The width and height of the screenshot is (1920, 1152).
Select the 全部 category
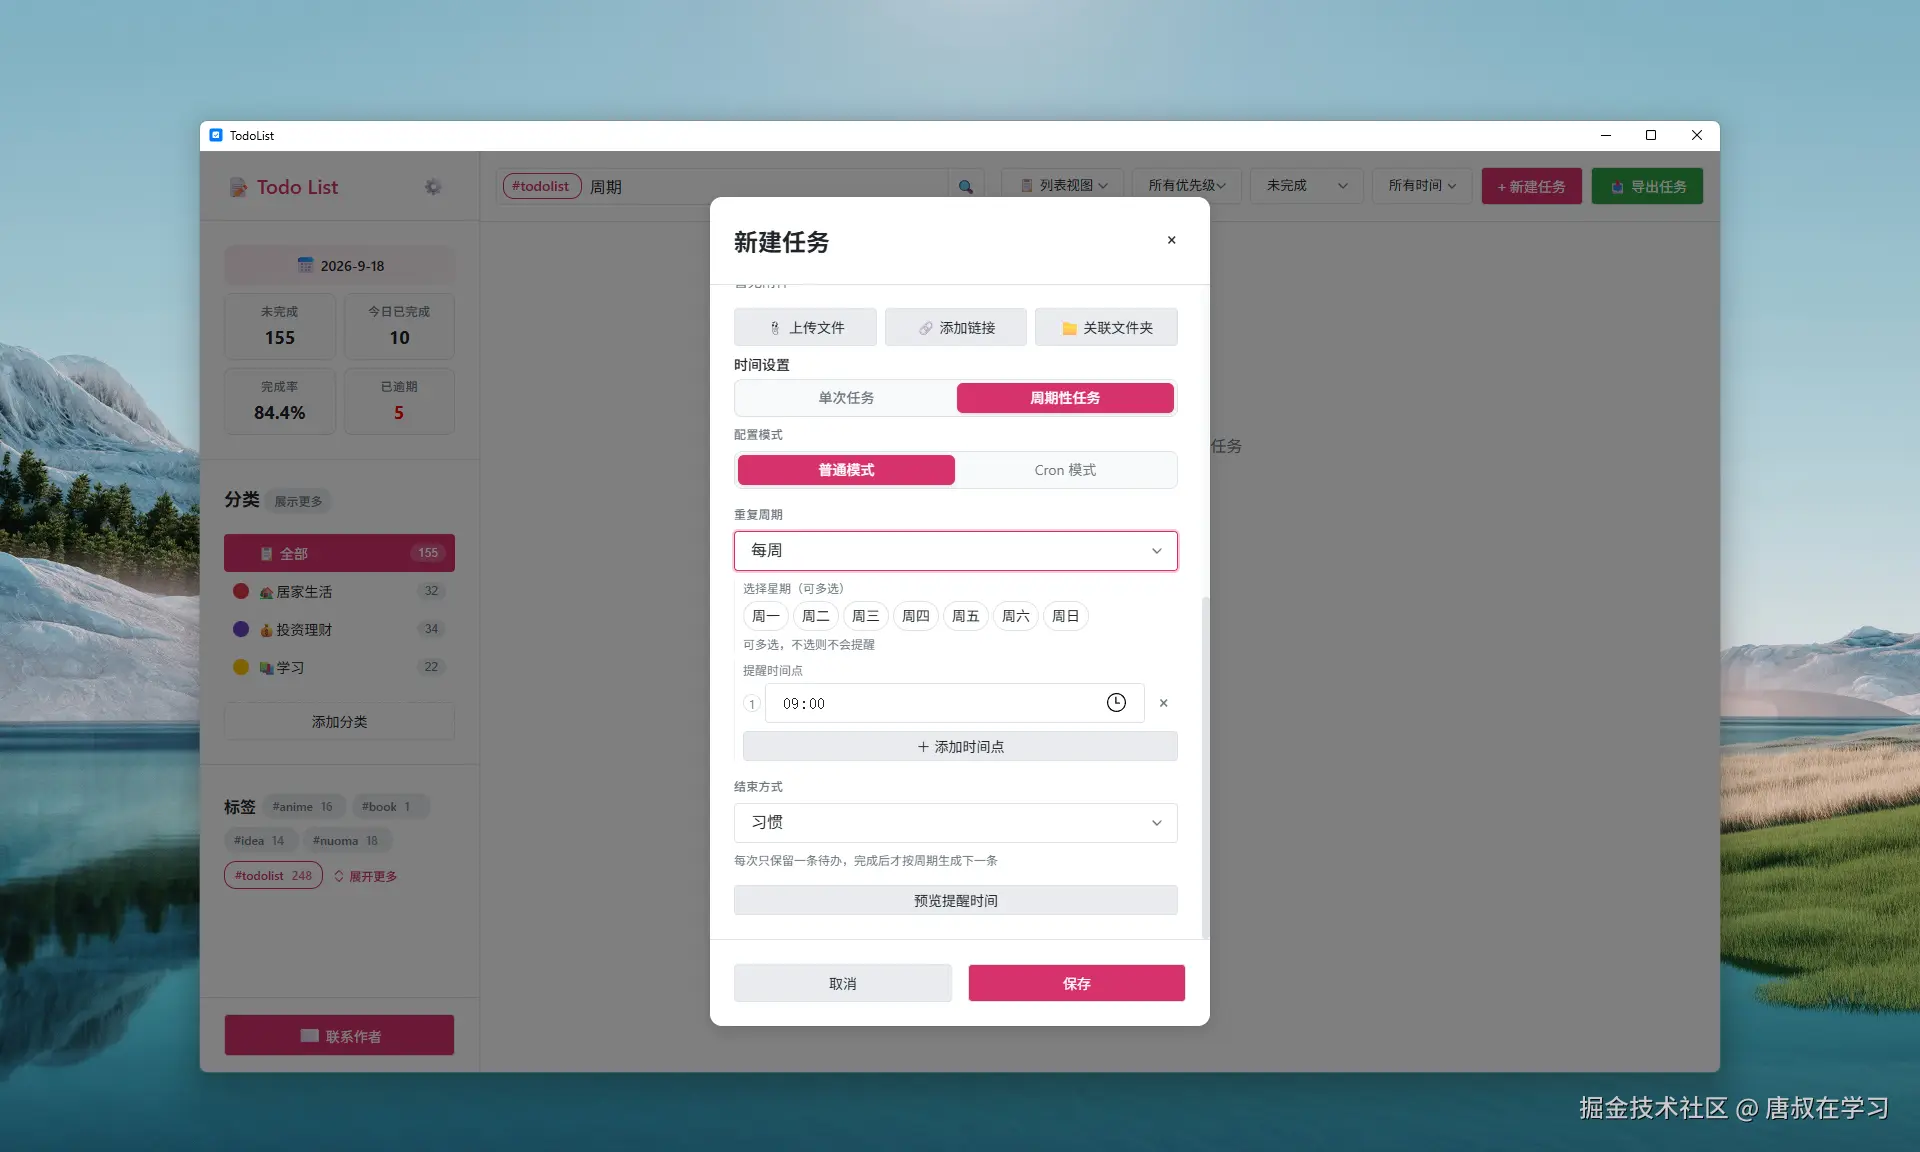click(339, 553)
